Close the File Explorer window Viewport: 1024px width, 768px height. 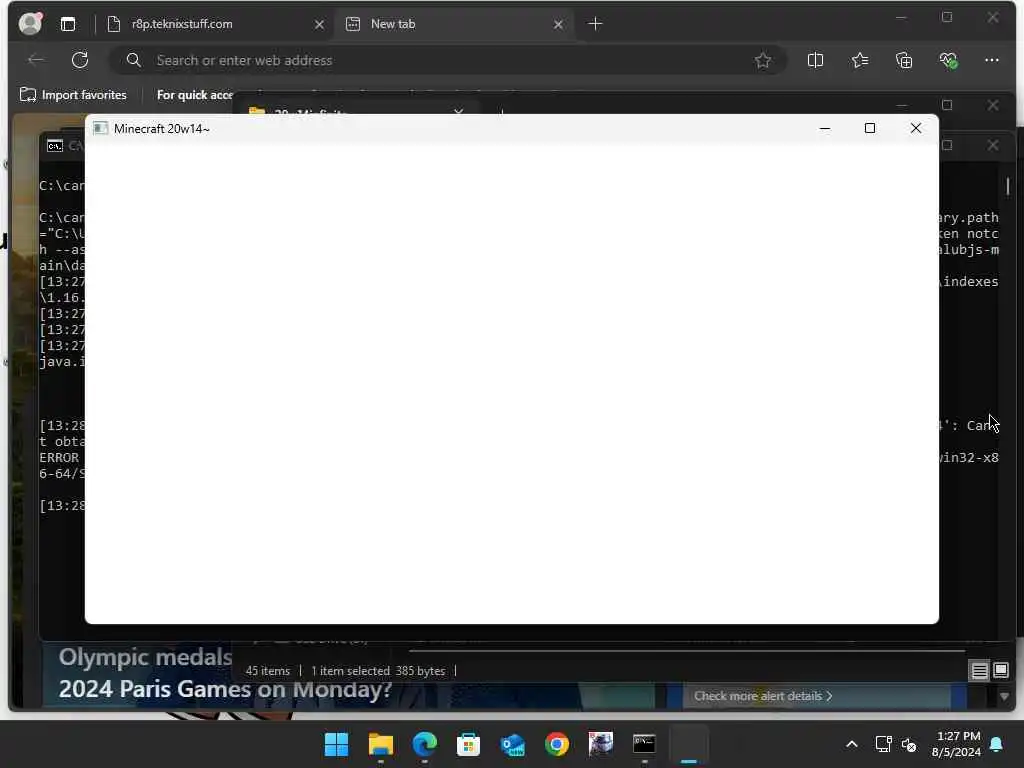coord(993,105)
